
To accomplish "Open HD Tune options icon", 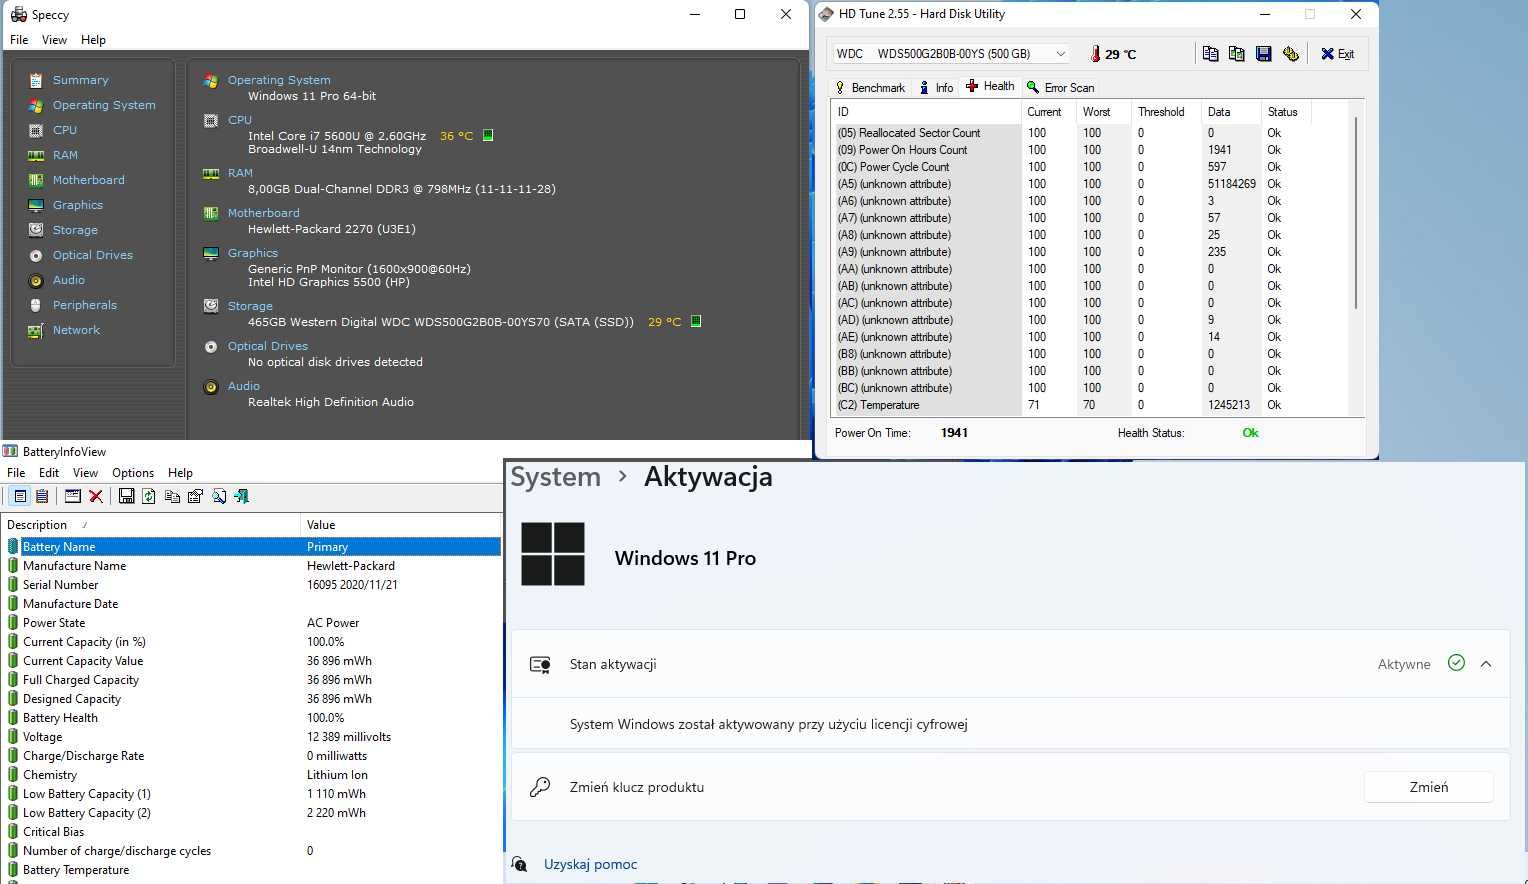I will pyautogui.click(x=1291, y=54).
